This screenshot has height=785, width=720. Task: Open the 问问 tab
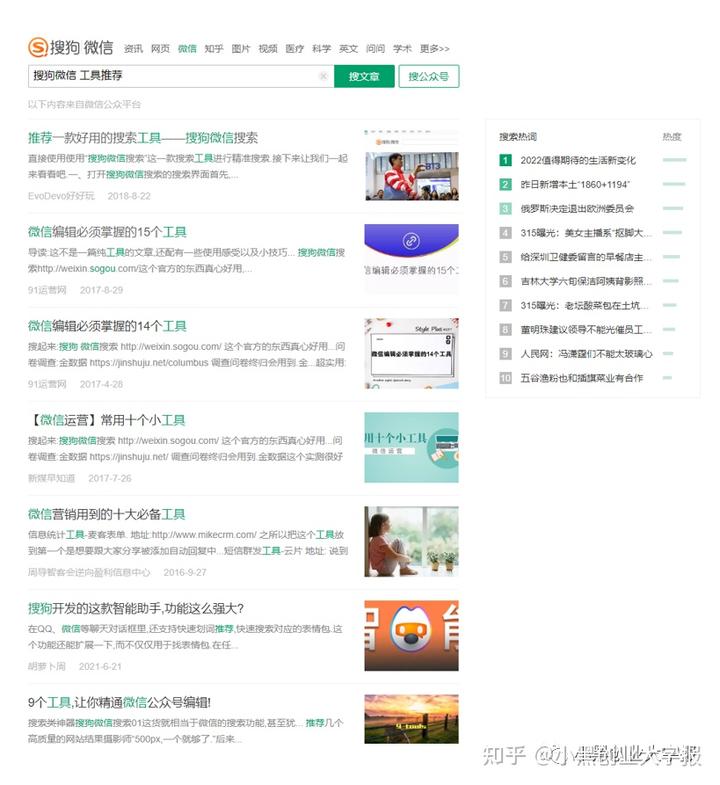coord(376,49)
